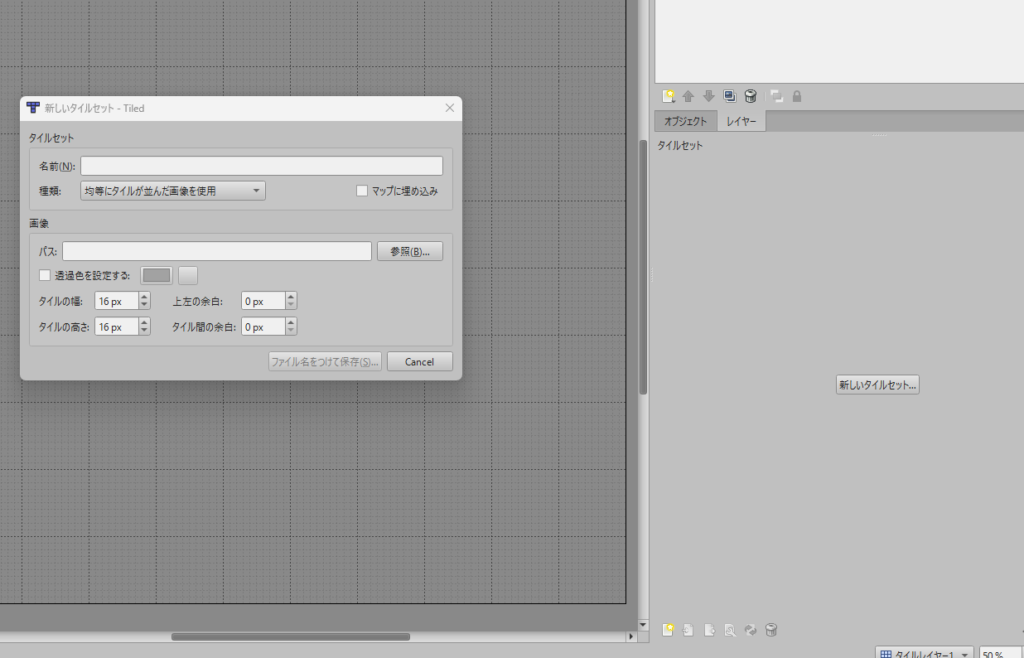Switch to the オブジェクト tab
This screenshot has height=658, width=1024.
tap(686, 122)
